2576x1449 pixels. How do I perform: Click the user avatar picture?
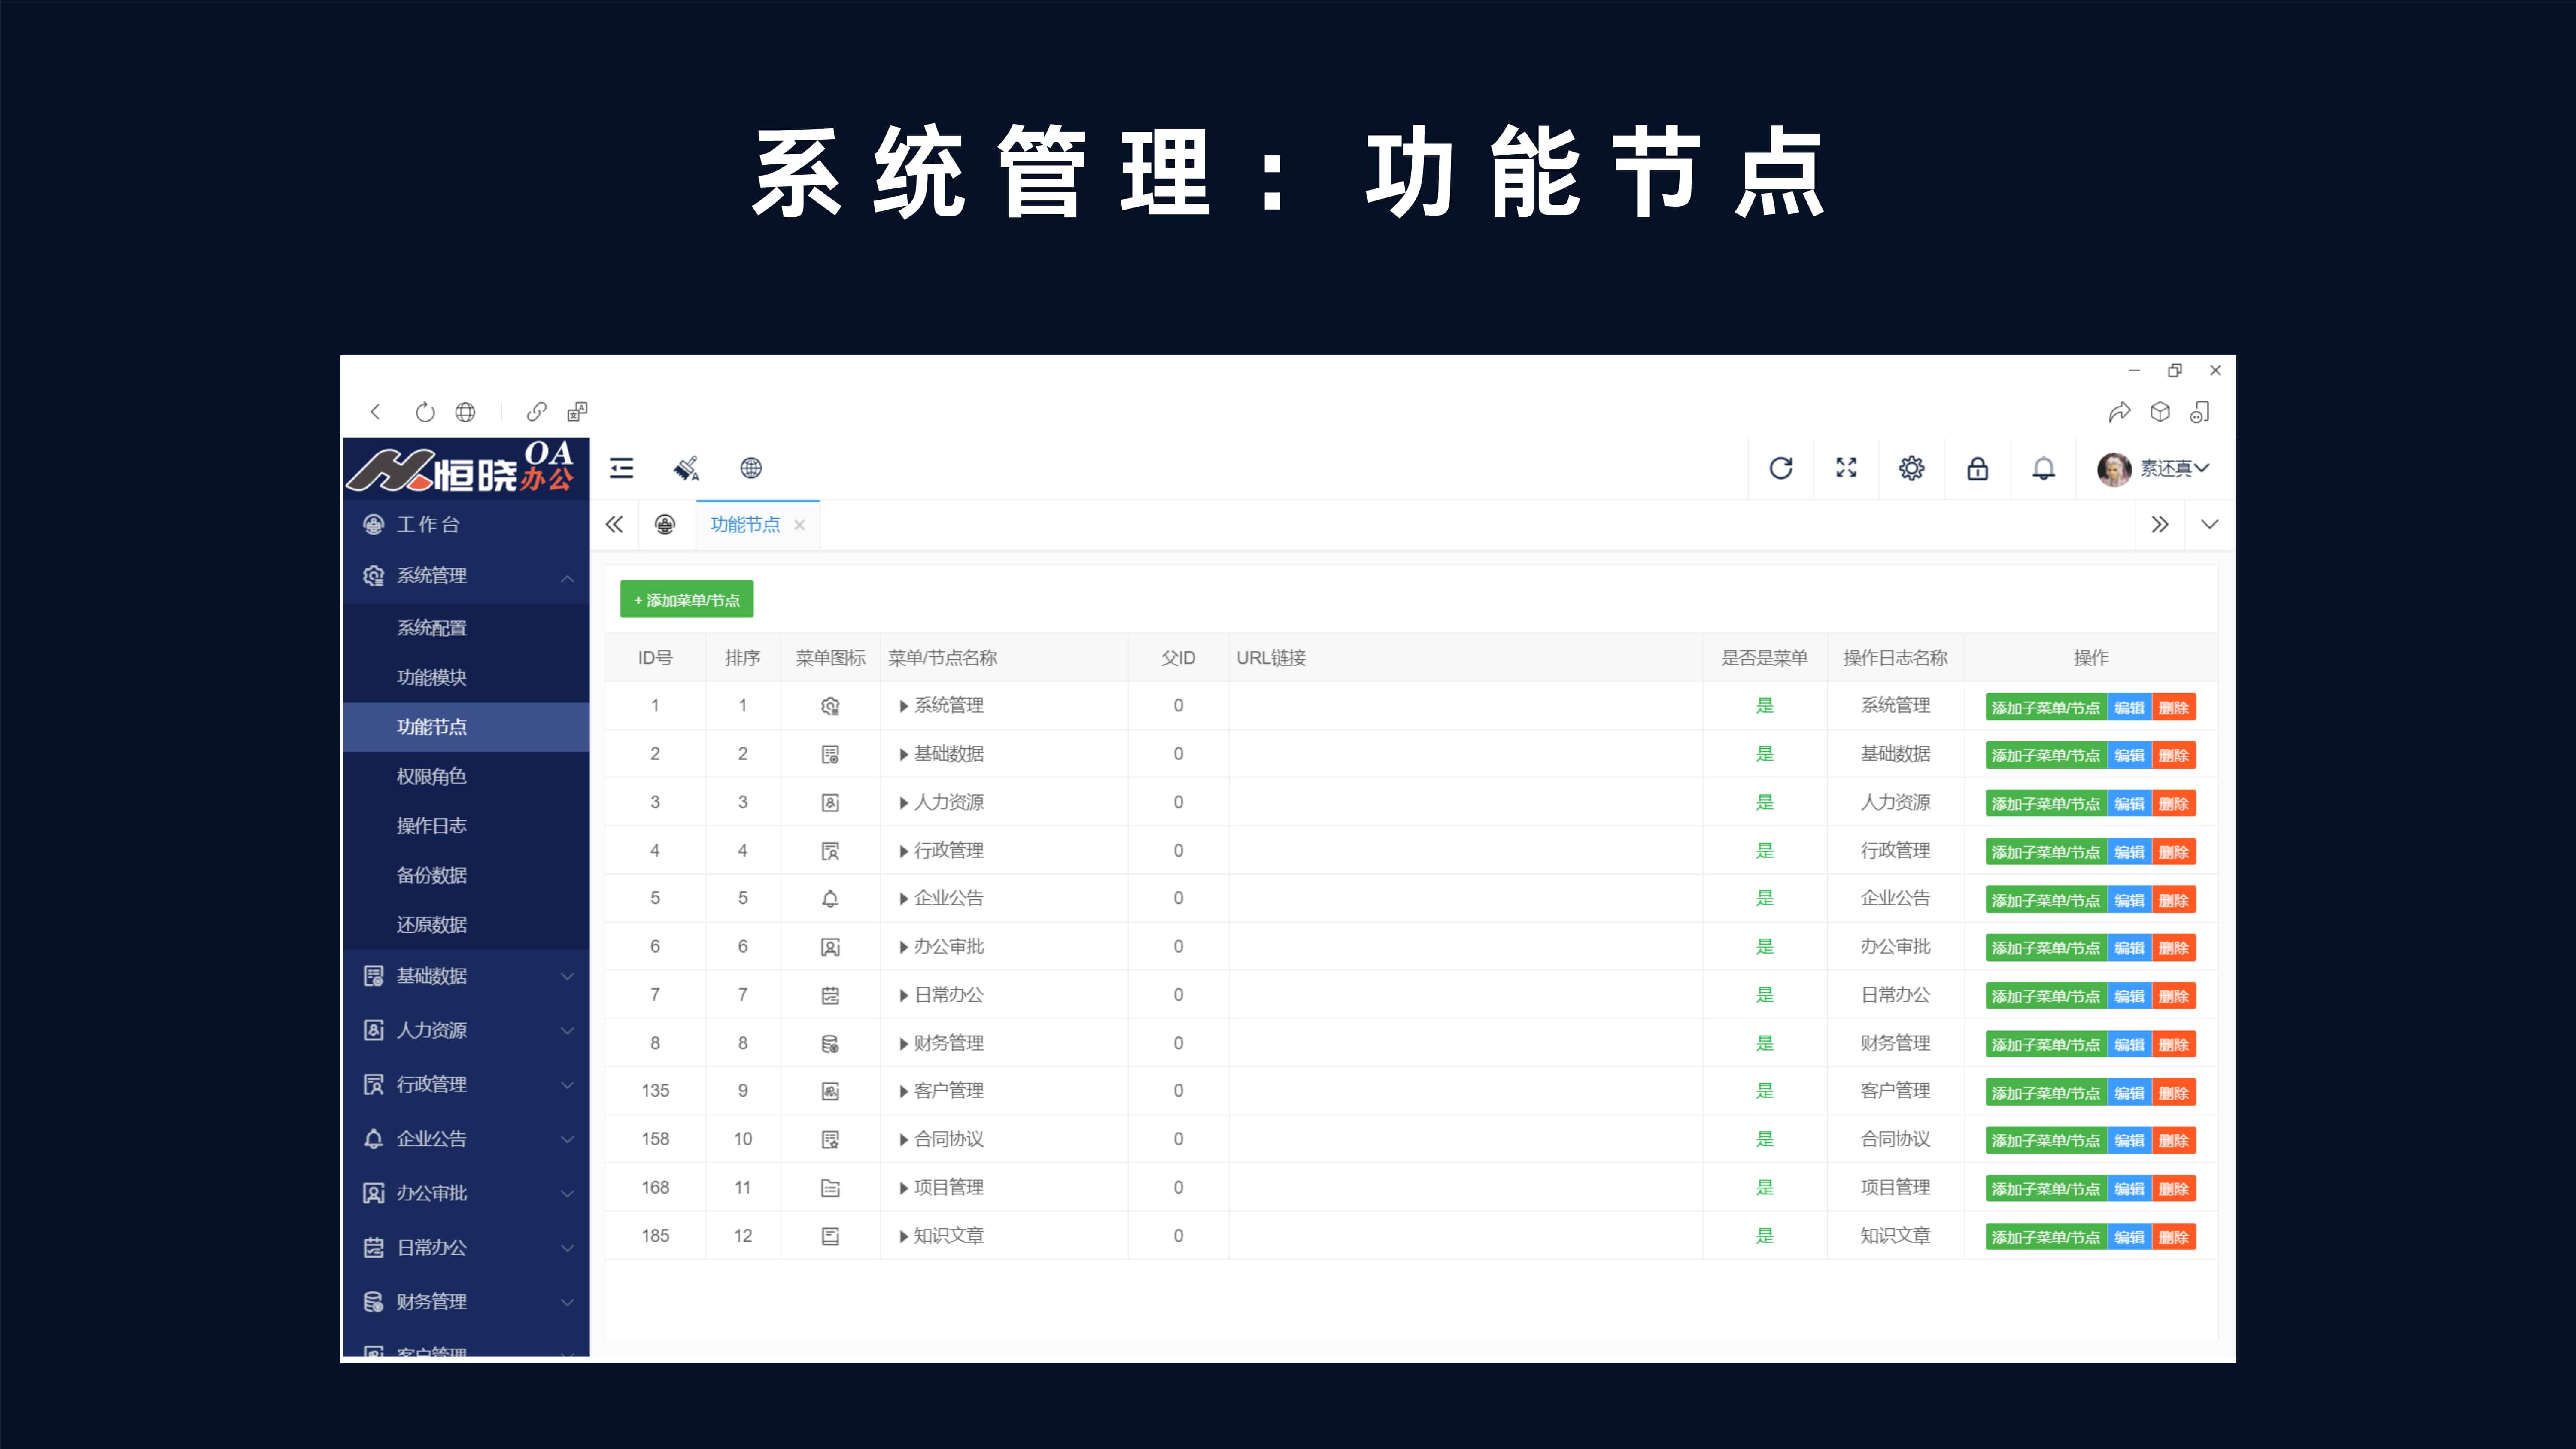pos(2114,469)
